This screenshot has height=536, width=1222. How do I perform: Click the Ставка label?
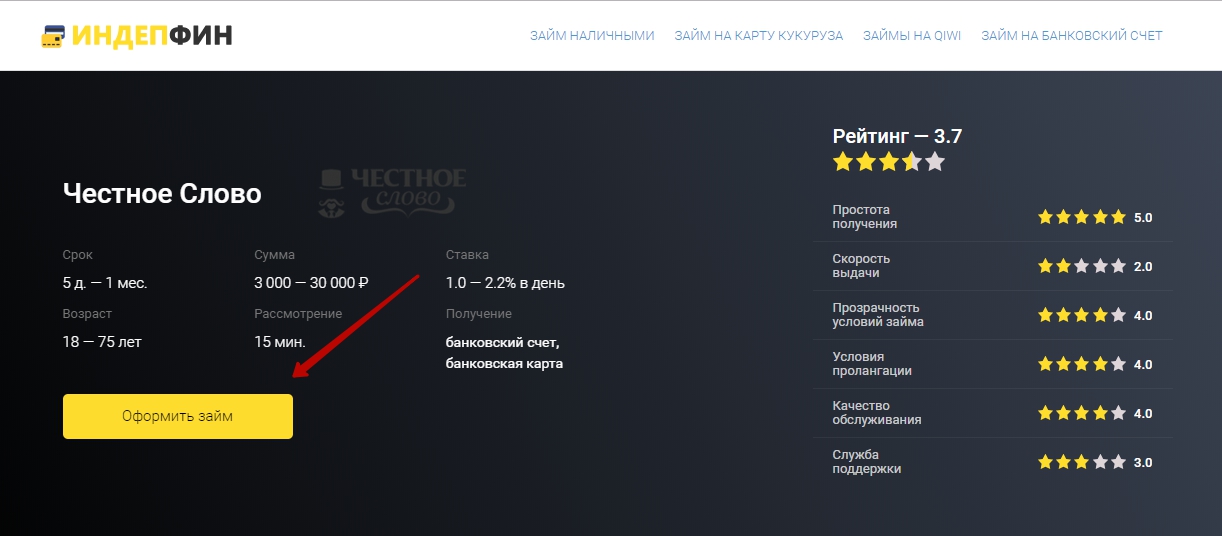pyautogui.click(x=467, y=255)
